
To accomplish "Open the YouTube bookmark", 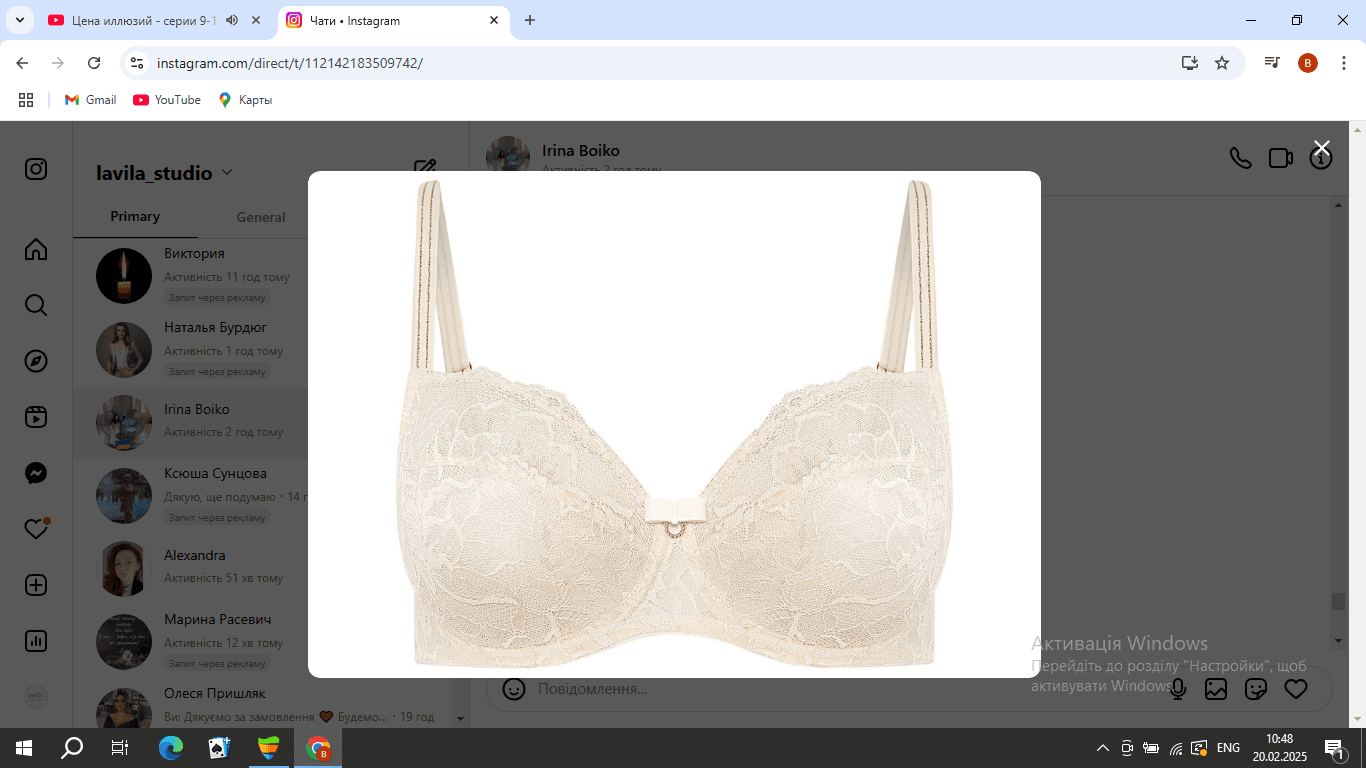I will point(167,100).
